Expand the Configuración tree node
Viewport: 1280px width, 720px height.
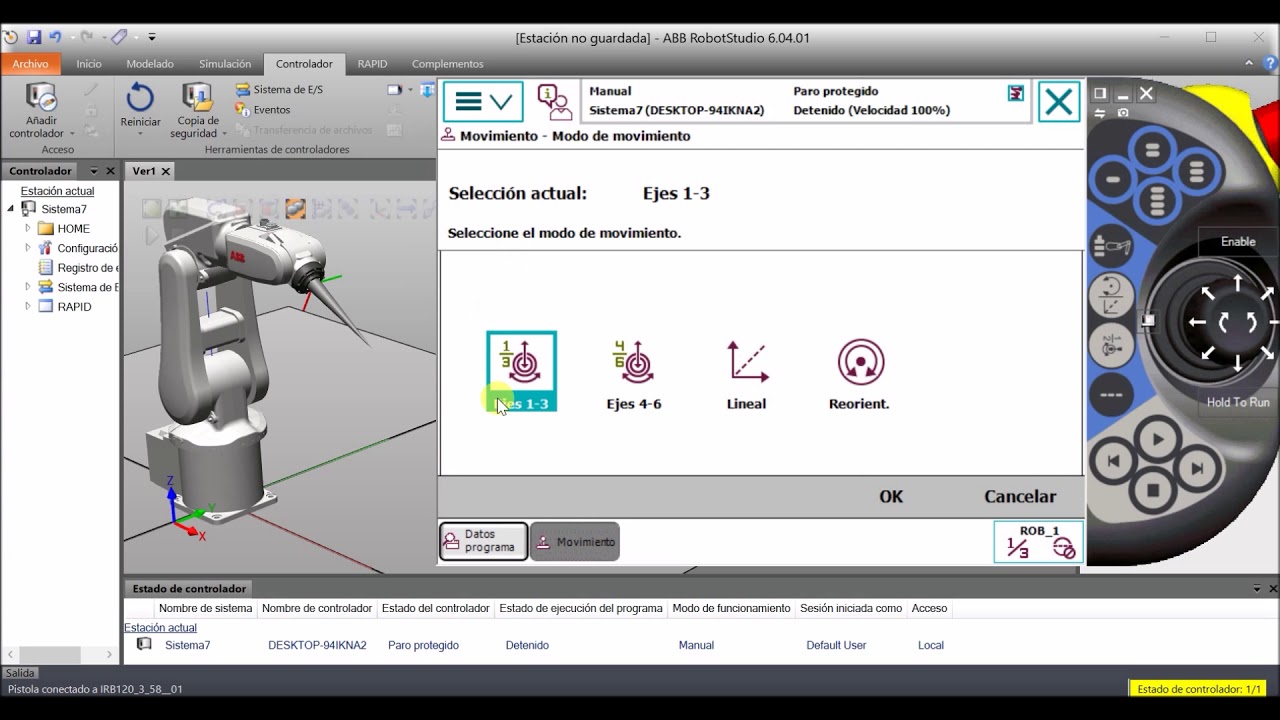coord(28,248)
